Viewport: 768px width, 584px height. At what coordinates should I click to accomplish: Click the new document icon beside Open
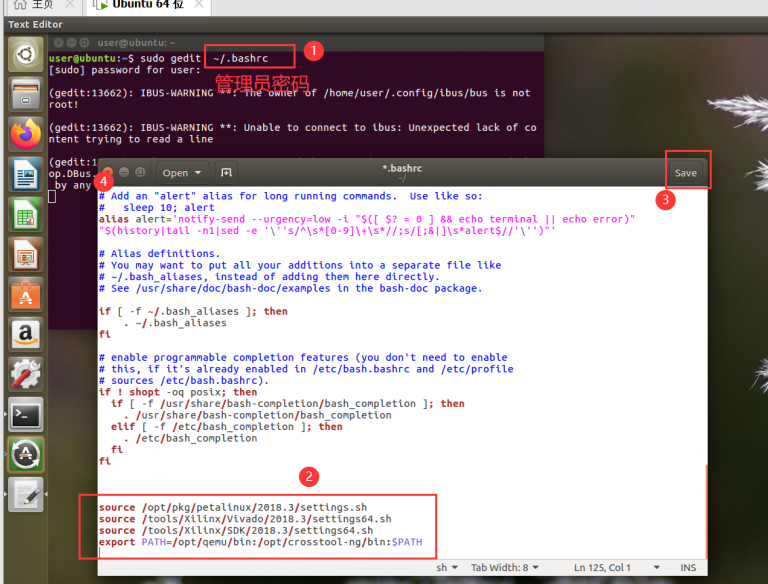[226, 172]
